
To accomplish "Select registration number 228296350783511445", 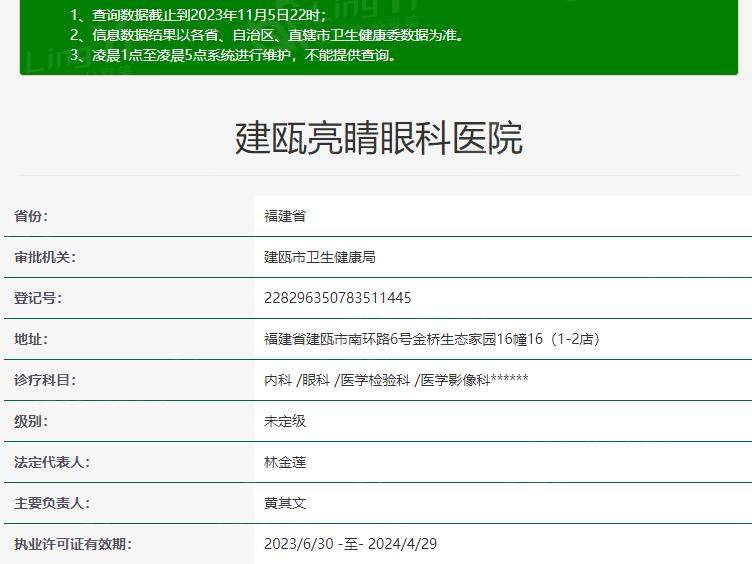I will pos(338,298).
